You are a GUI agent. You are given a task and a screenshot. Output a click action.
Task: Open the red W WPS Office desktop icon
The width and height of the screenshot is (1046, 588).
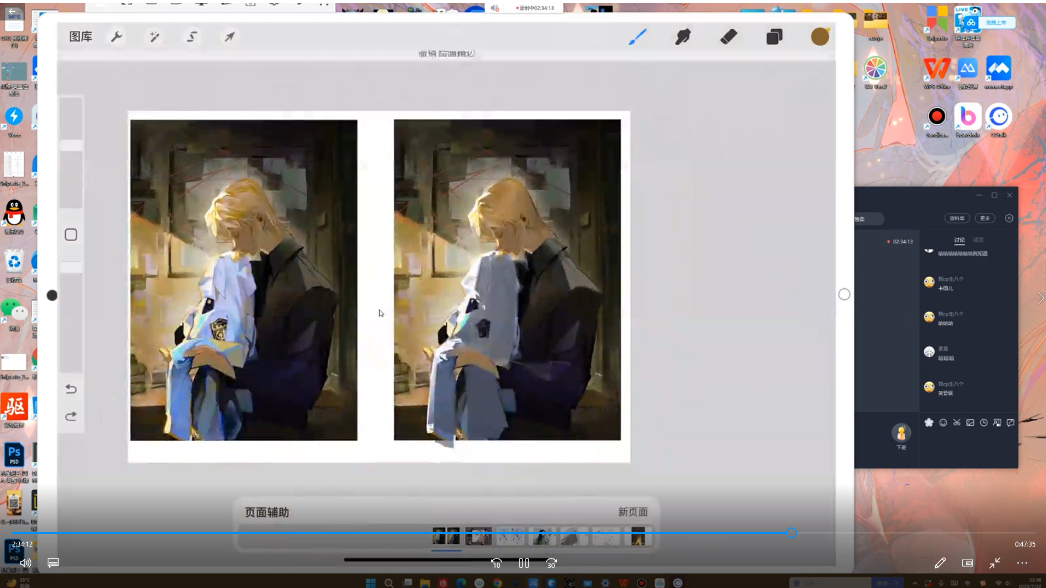tap(937, 69)
